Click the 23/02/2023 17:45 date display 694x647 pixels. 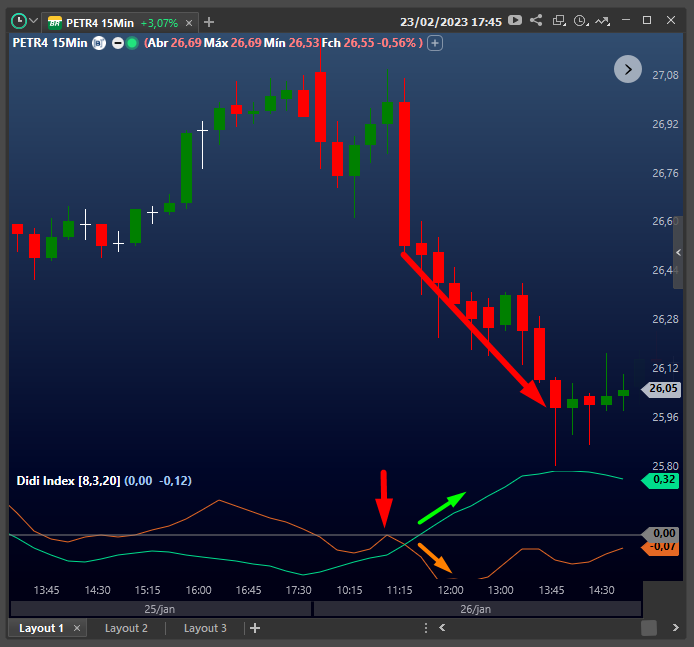pyautogui.click(x=451, y=22)
